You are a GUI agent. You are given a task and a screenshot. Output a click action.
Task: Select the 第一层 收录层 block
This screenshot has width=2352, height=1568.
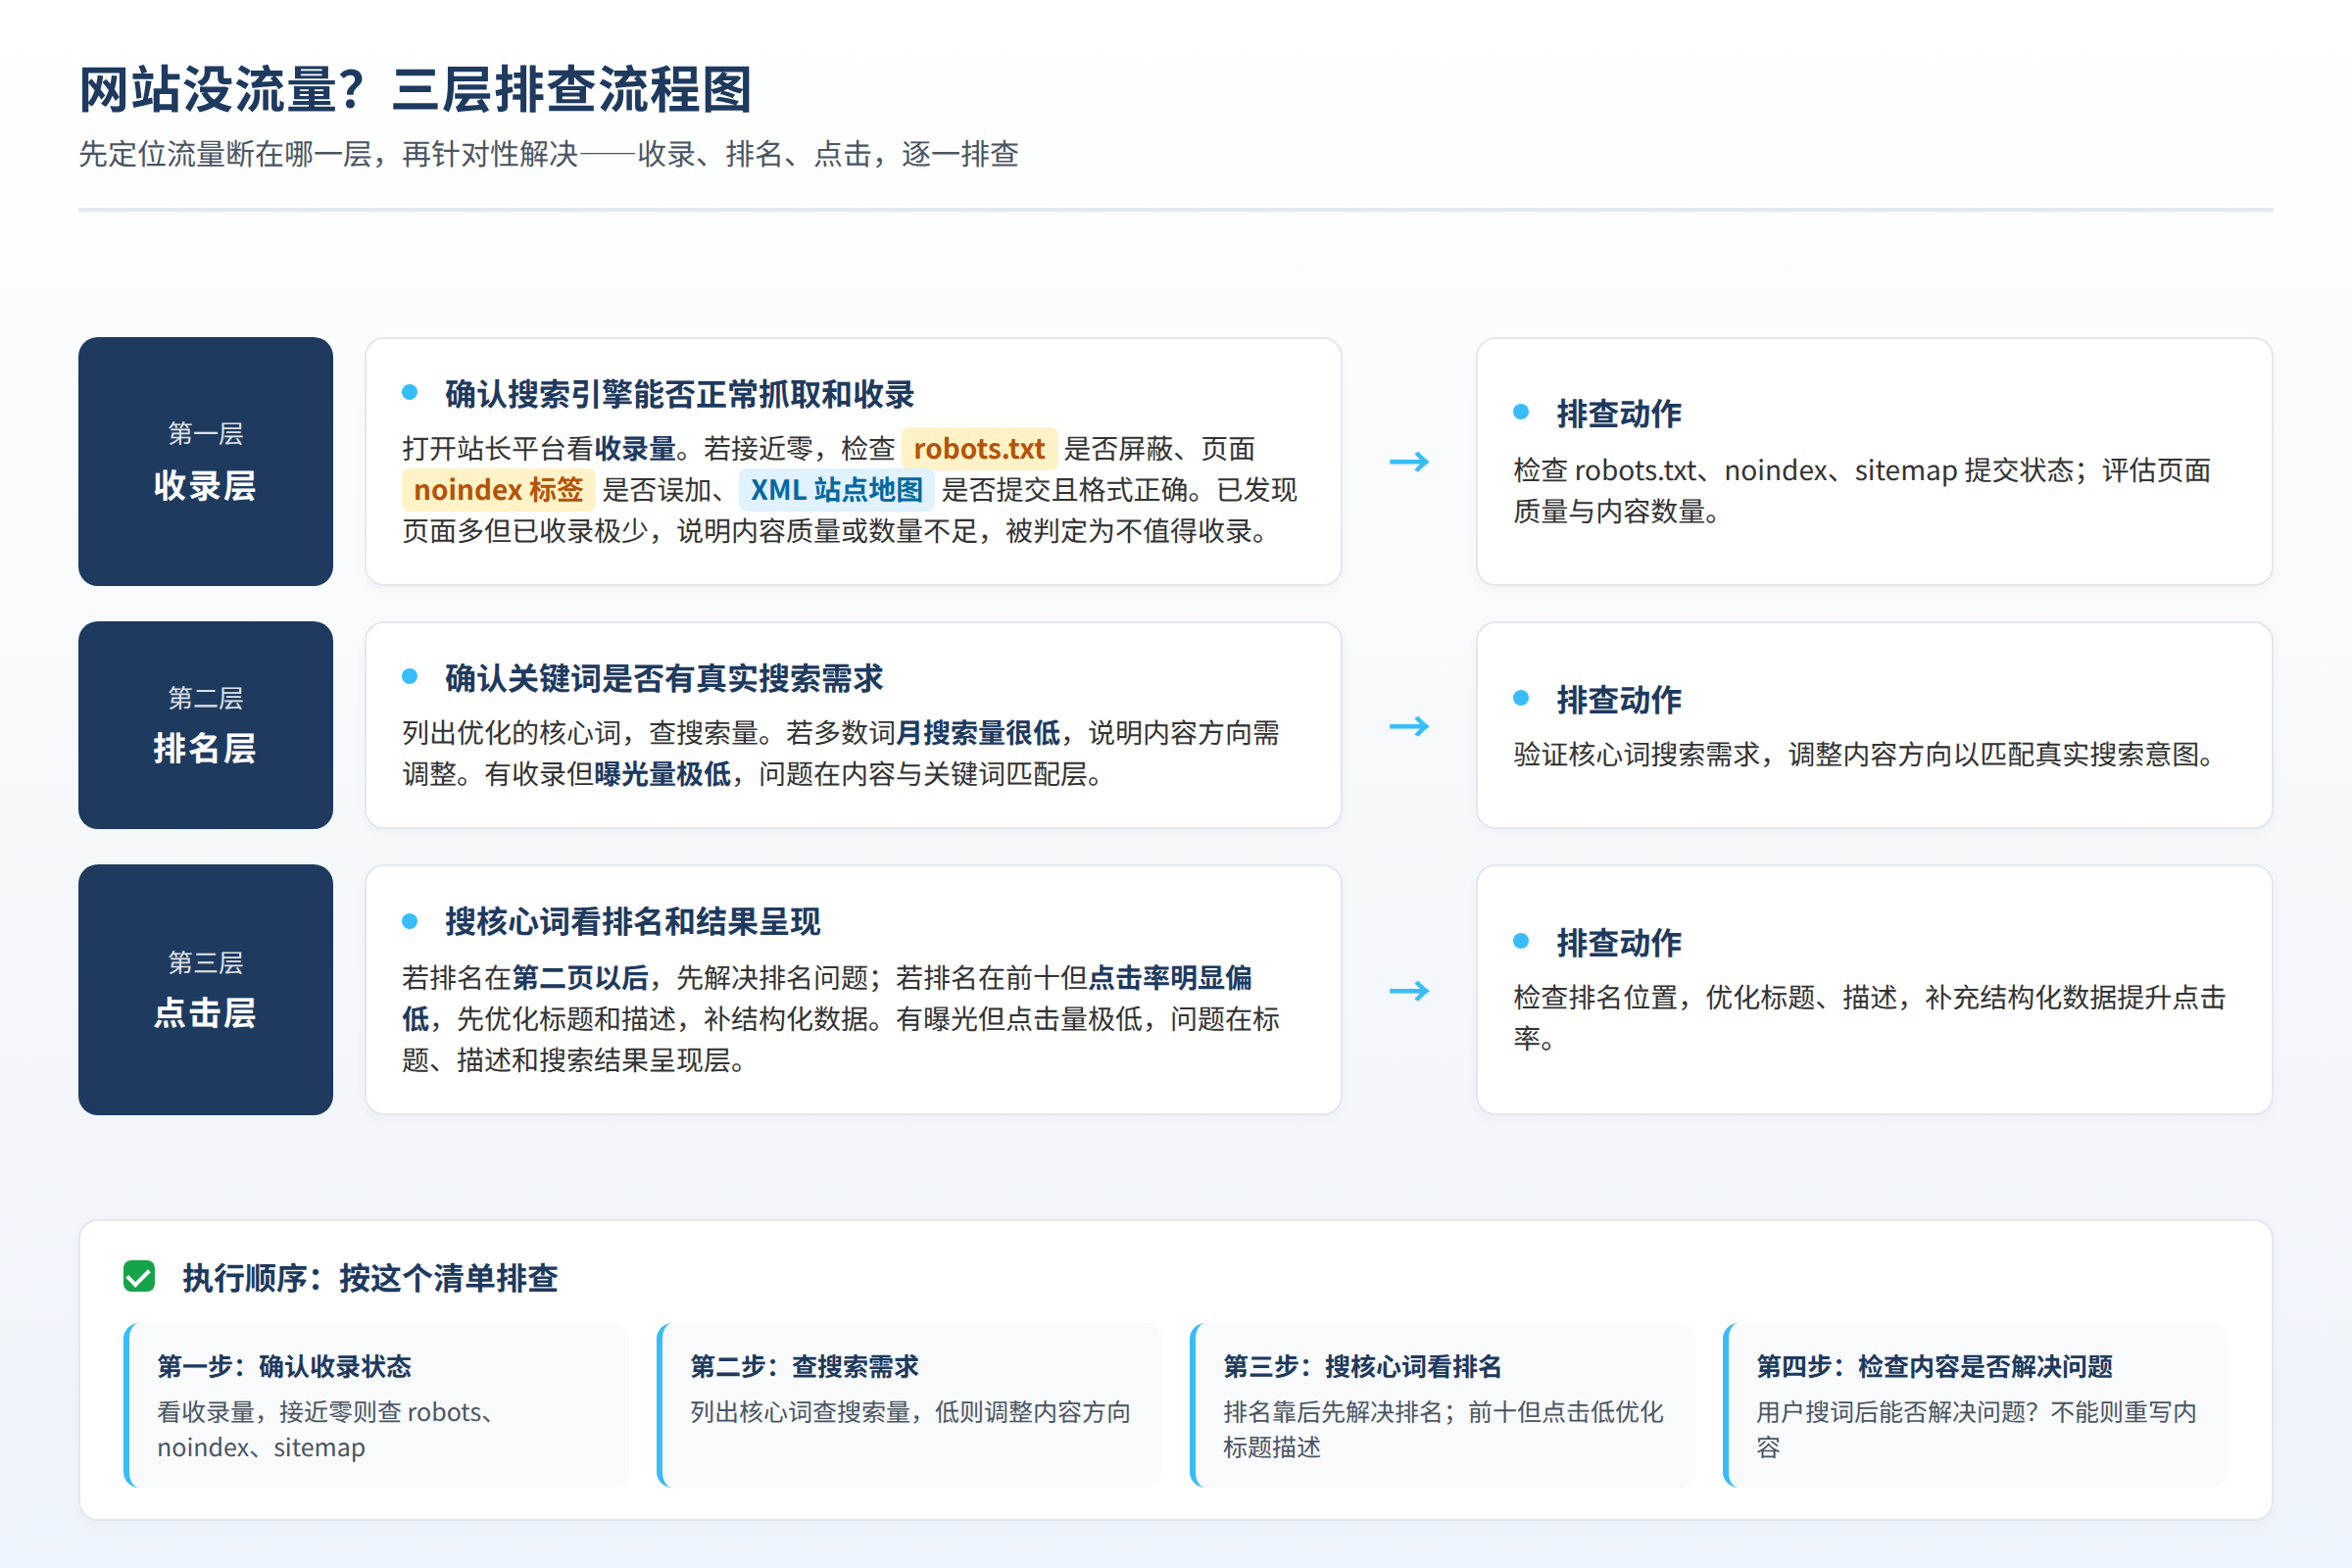point(205,462)
